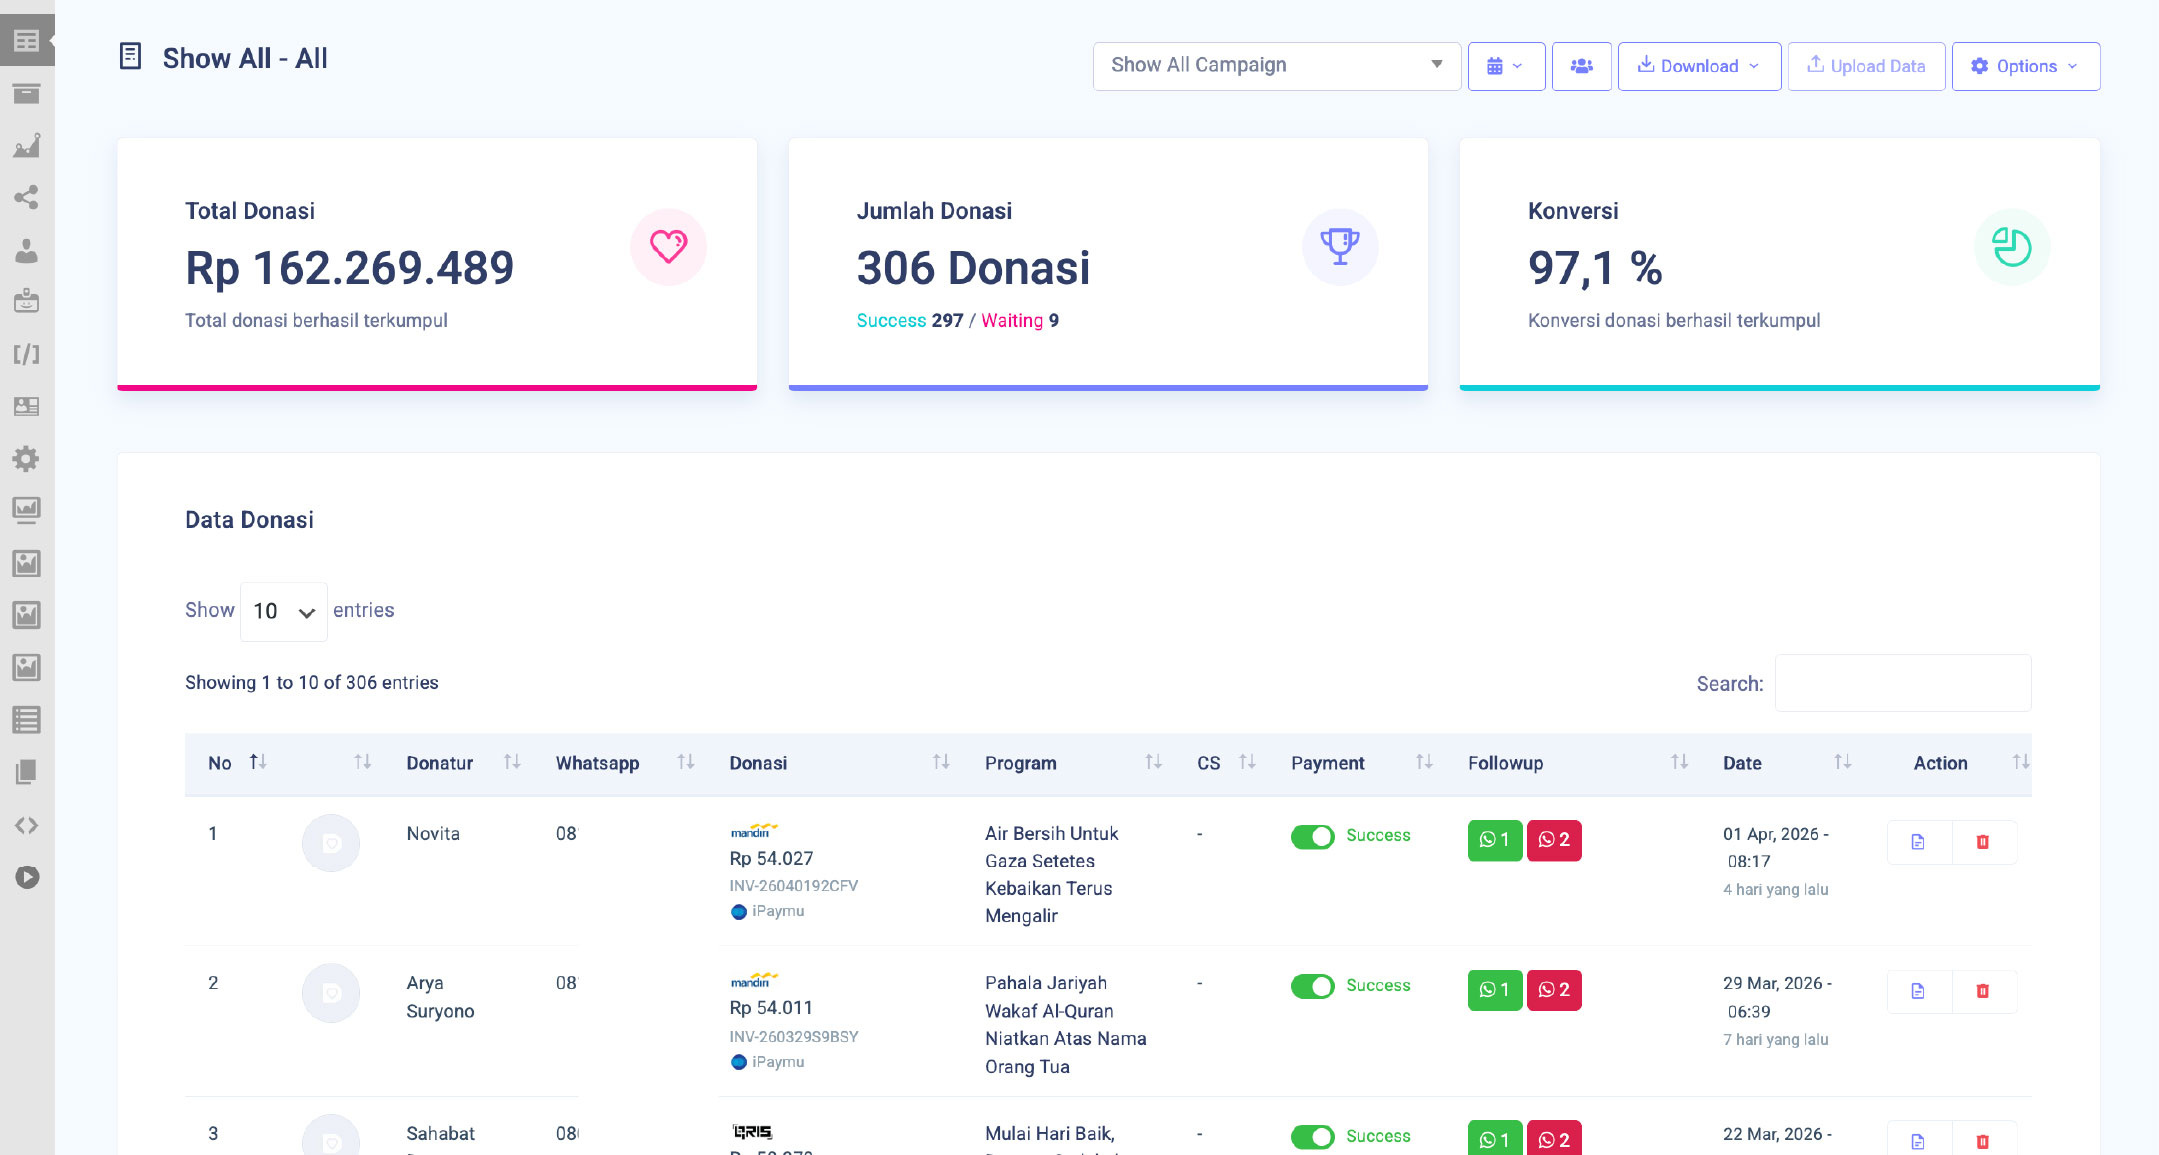Screen dimensions: 2159x1155
Task: Open the entries count 10 dropdown
Action: click(x=283, y=611)
